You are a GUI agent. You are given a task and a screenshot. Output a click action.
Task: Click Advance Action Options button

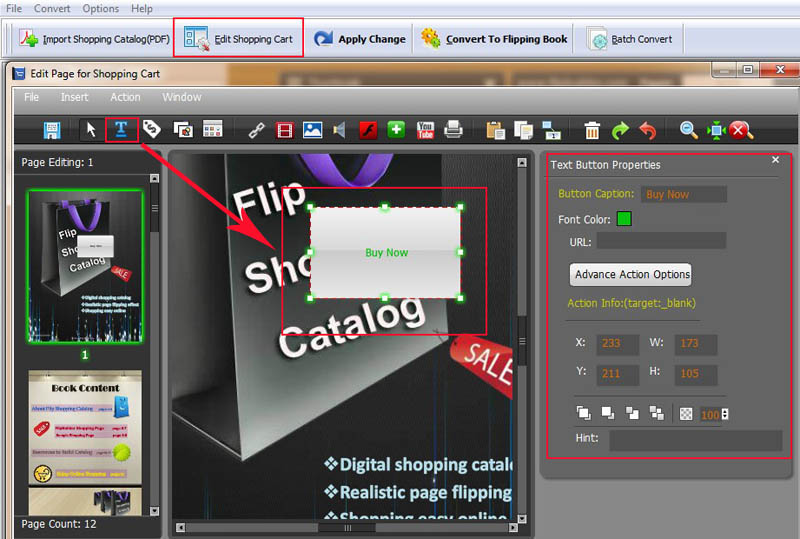[631, 275]
